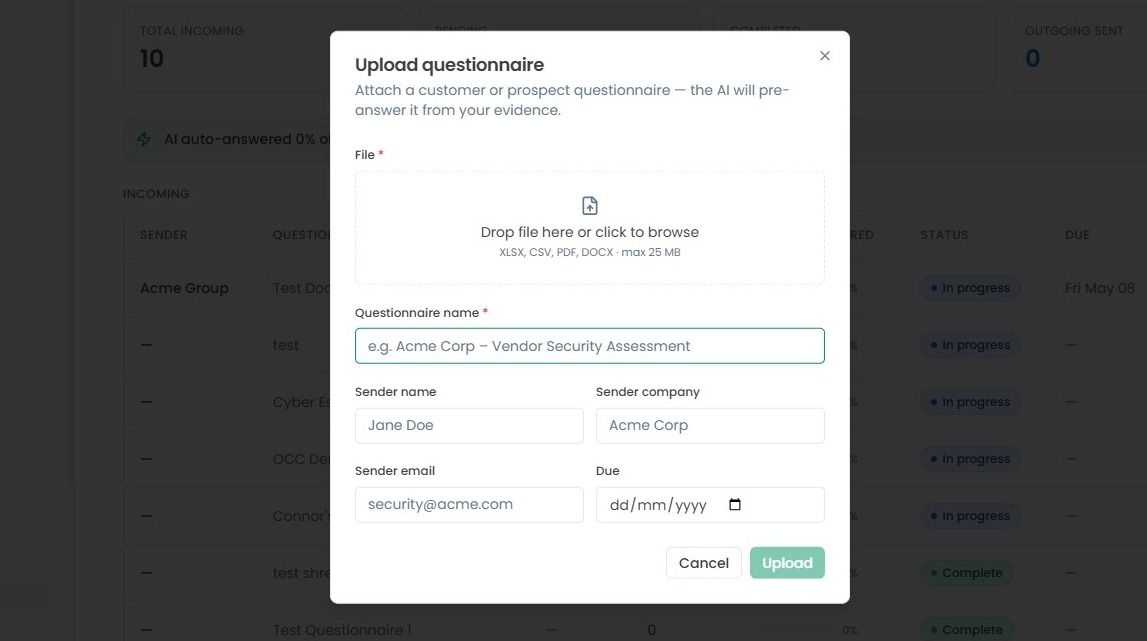1147x641 pixels.
Task: Click the green Upload button
Action: coord(787,563)
